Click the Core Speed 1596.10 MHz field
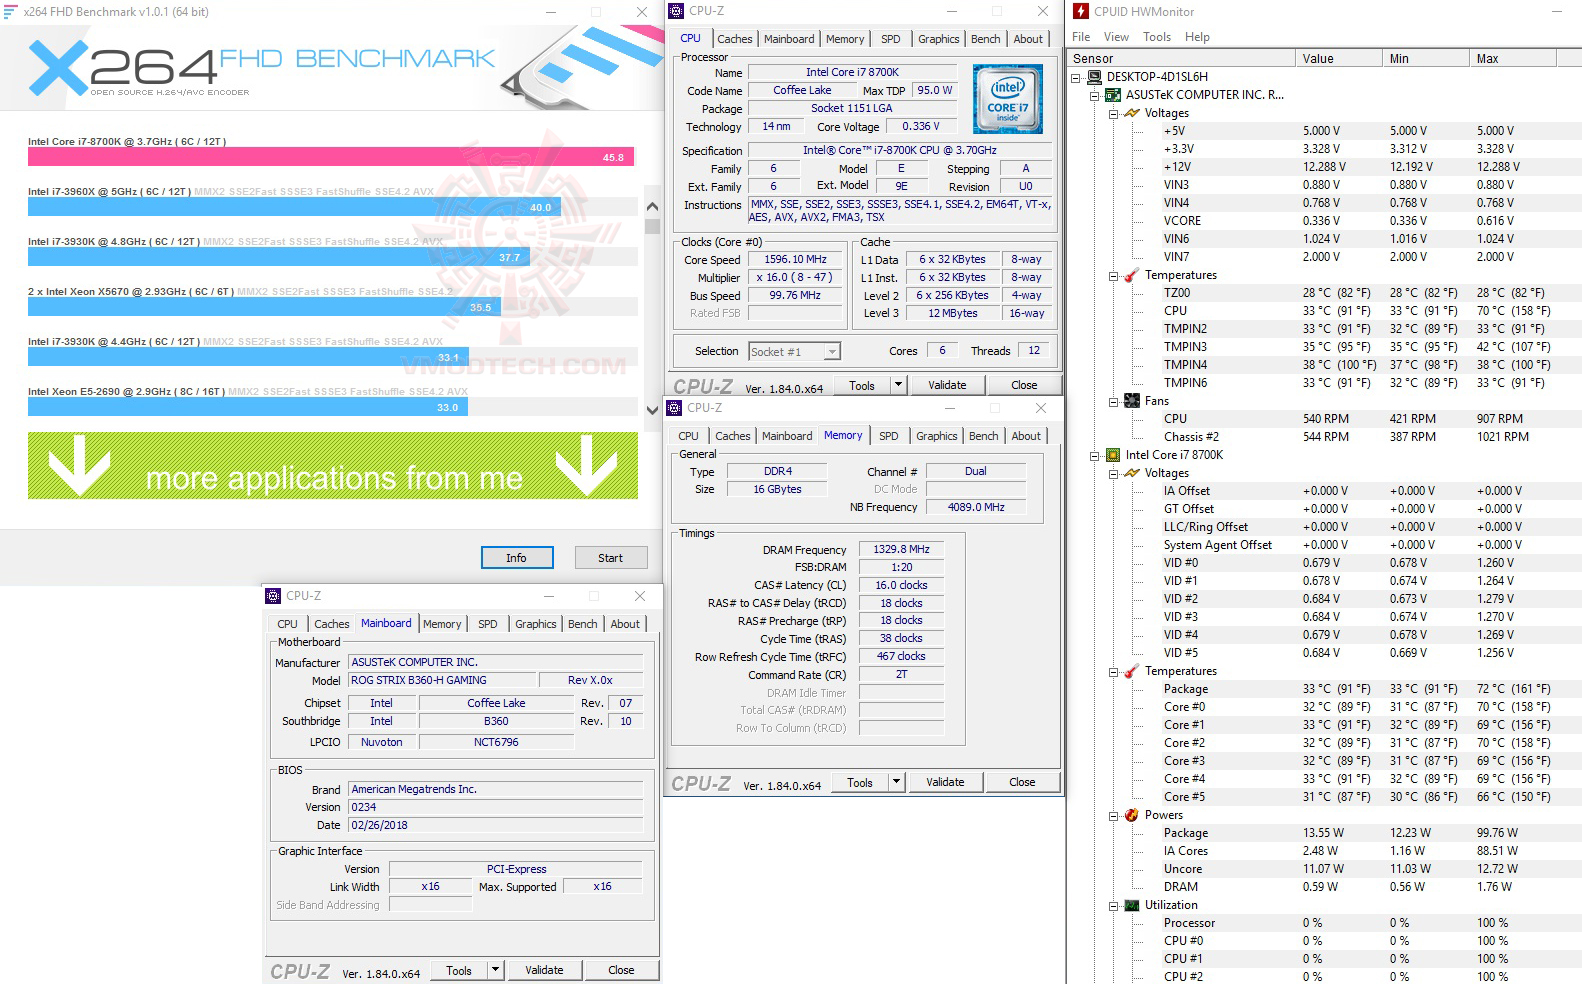 [796, 259]
